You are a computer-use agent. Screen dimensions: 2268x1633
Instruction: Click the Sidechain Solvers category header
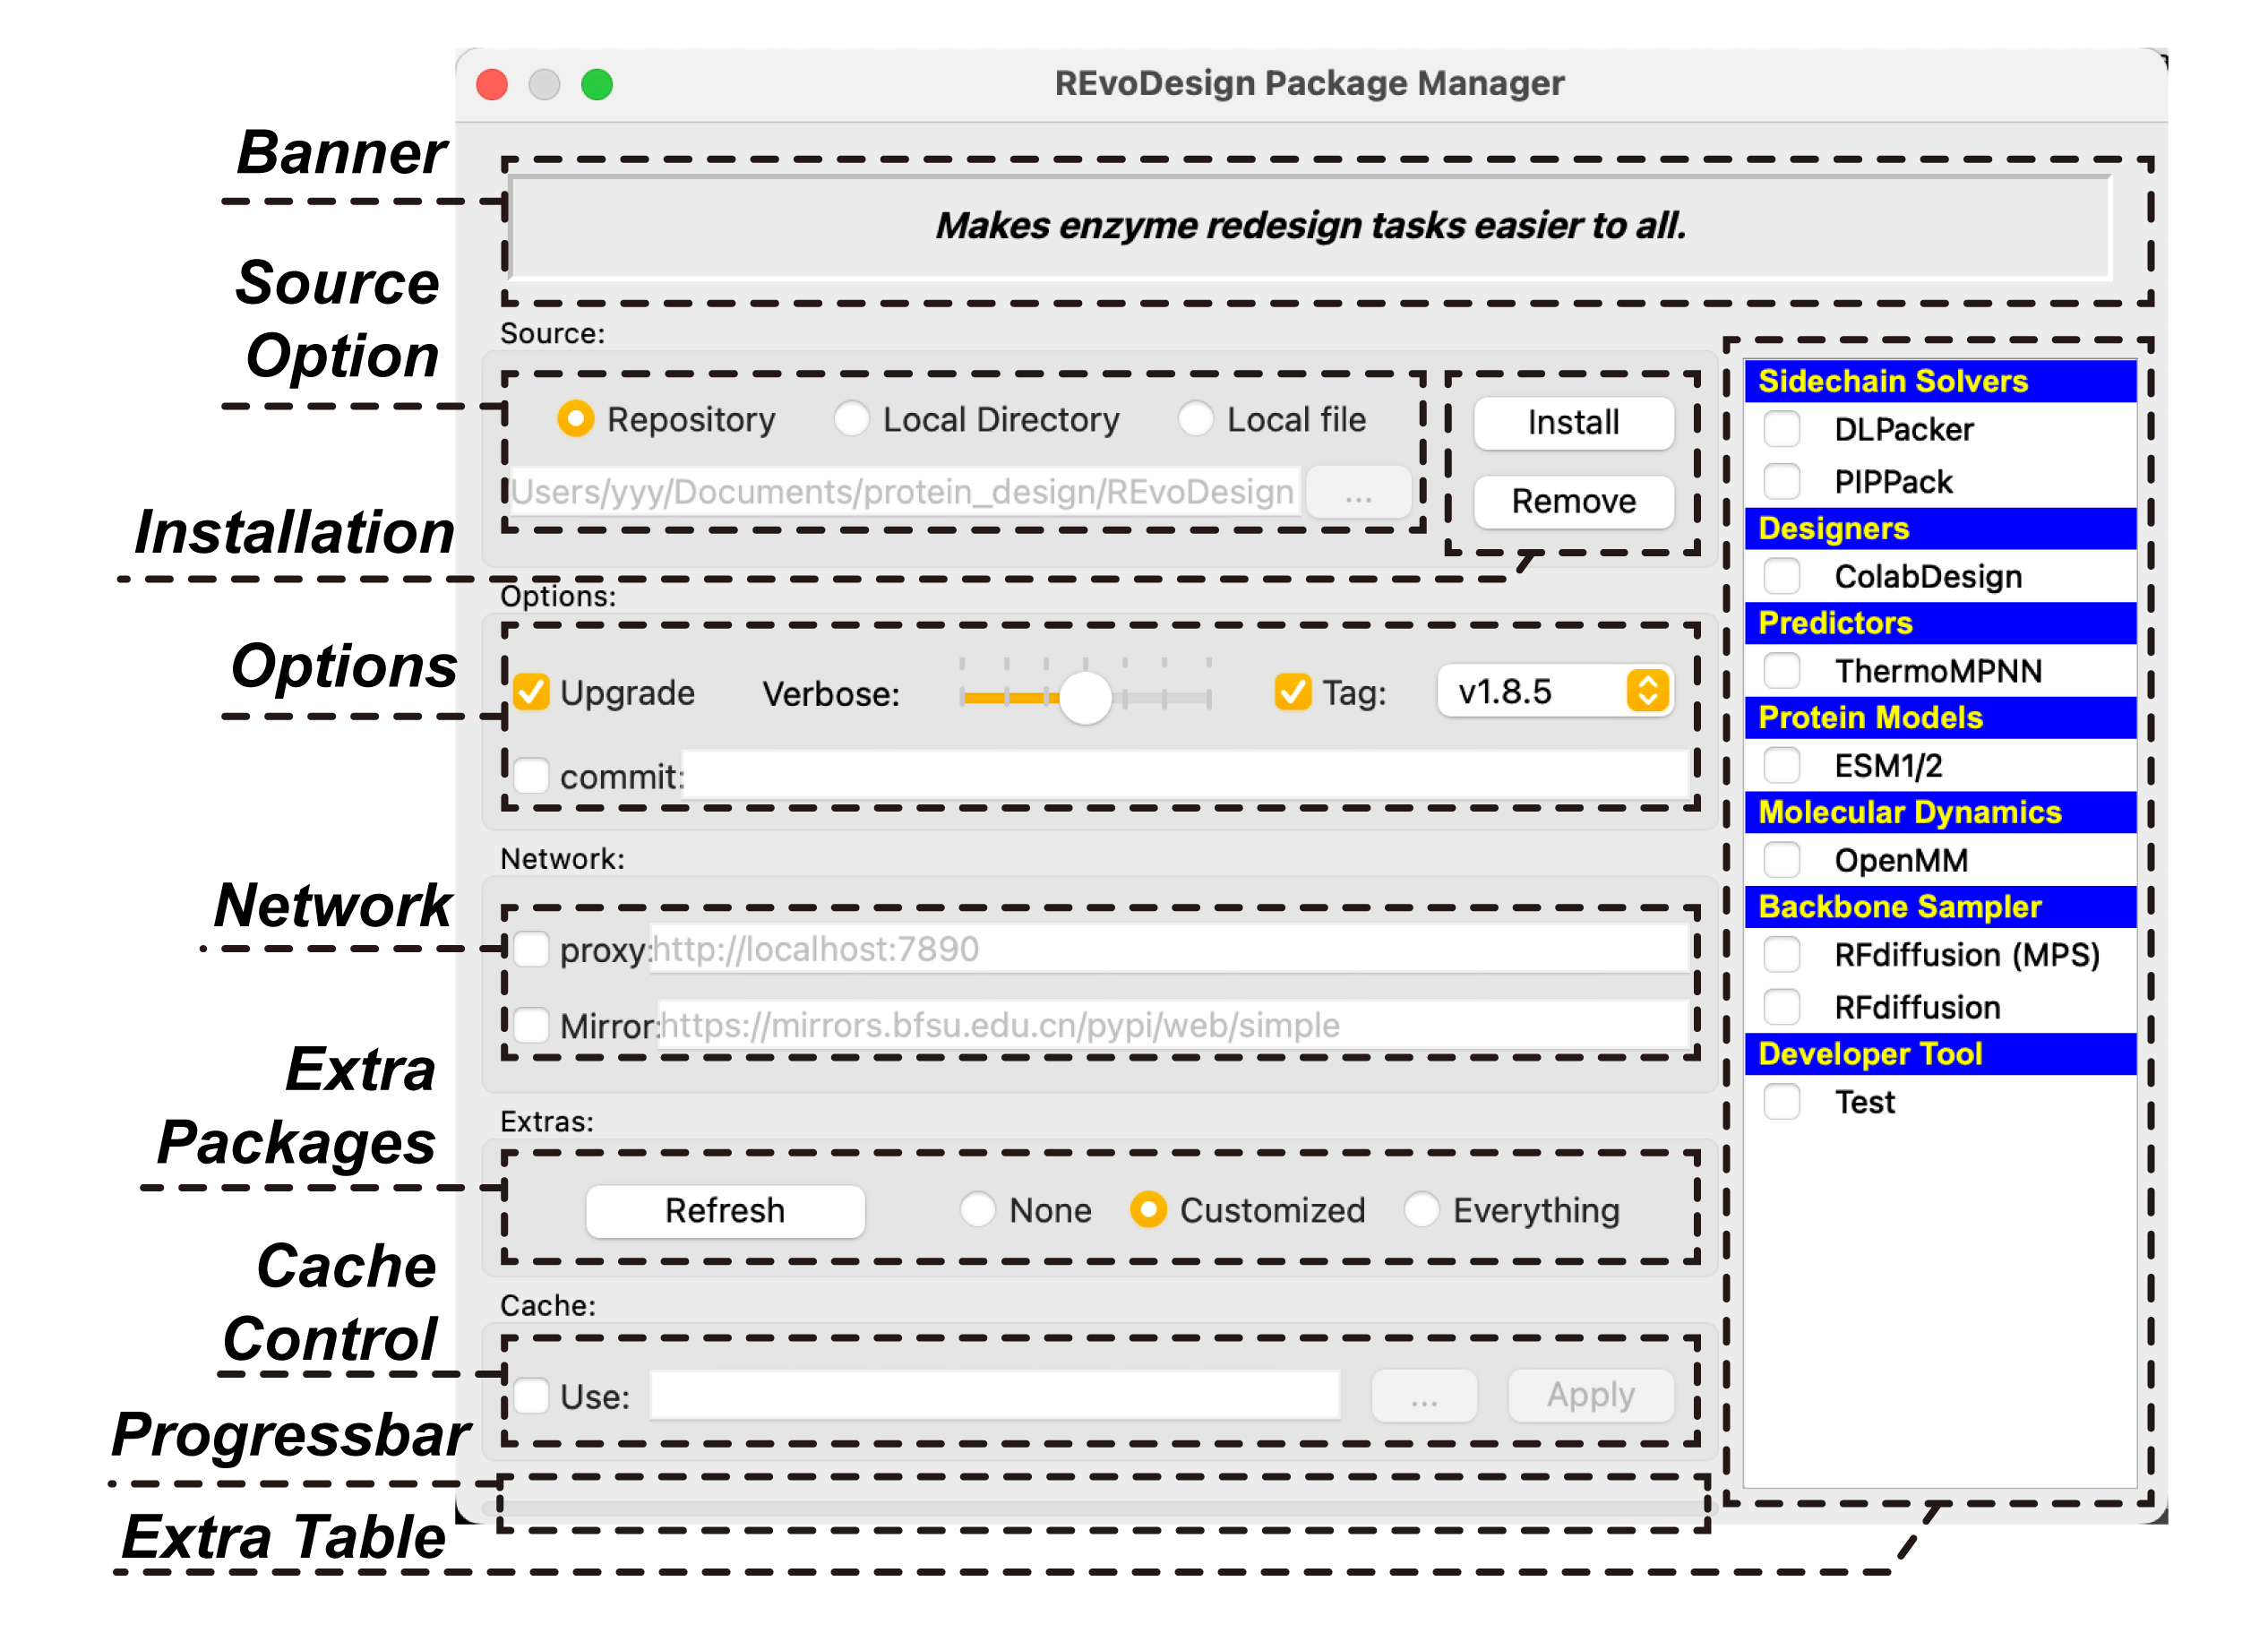[x=1940, y=382]
